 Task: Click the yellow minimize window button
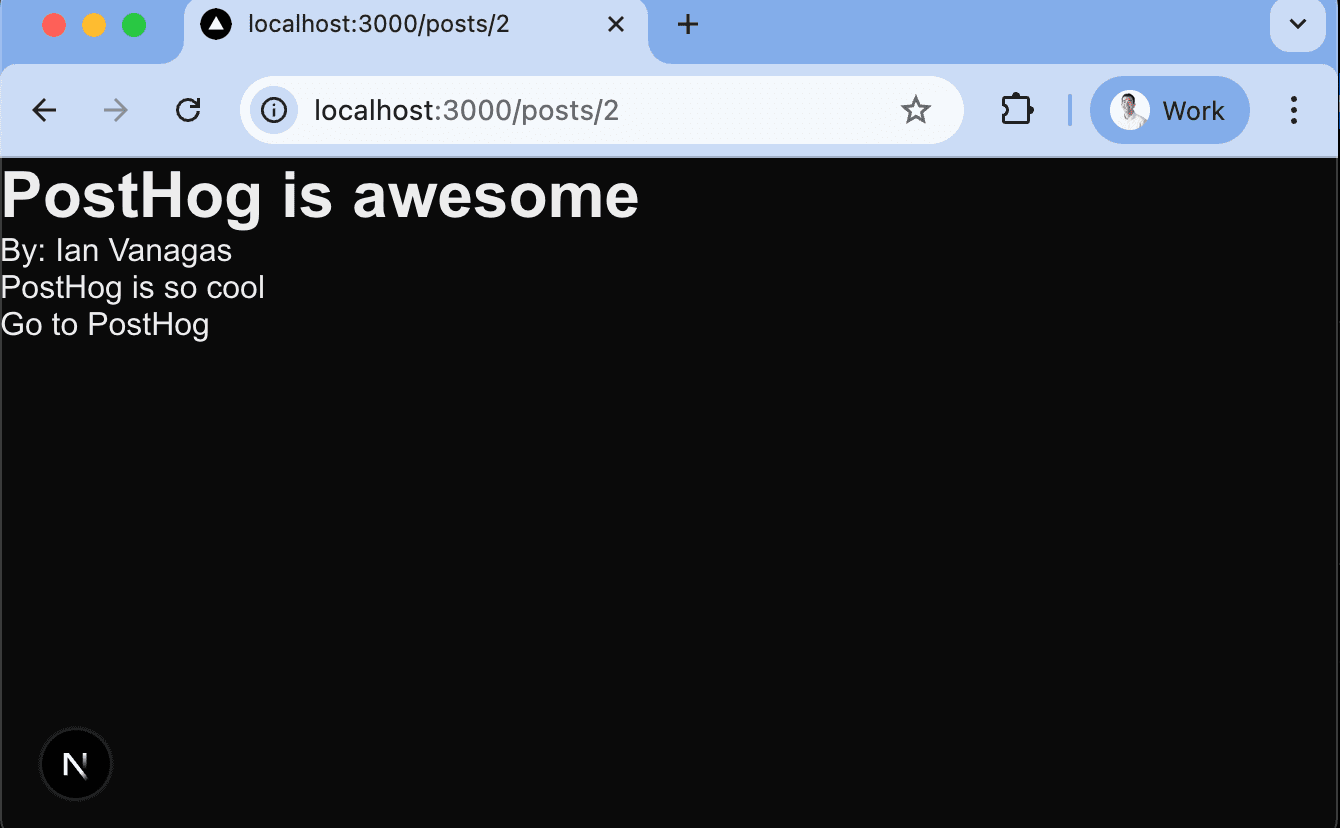[x=94, y=26]
